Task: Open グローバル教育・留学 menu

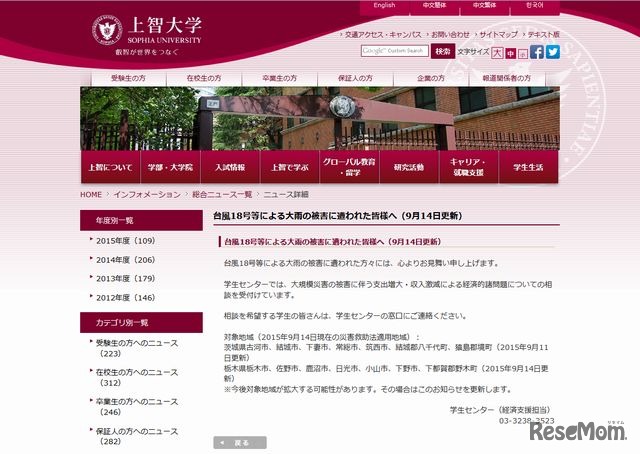Action: [x=349, y=167]
